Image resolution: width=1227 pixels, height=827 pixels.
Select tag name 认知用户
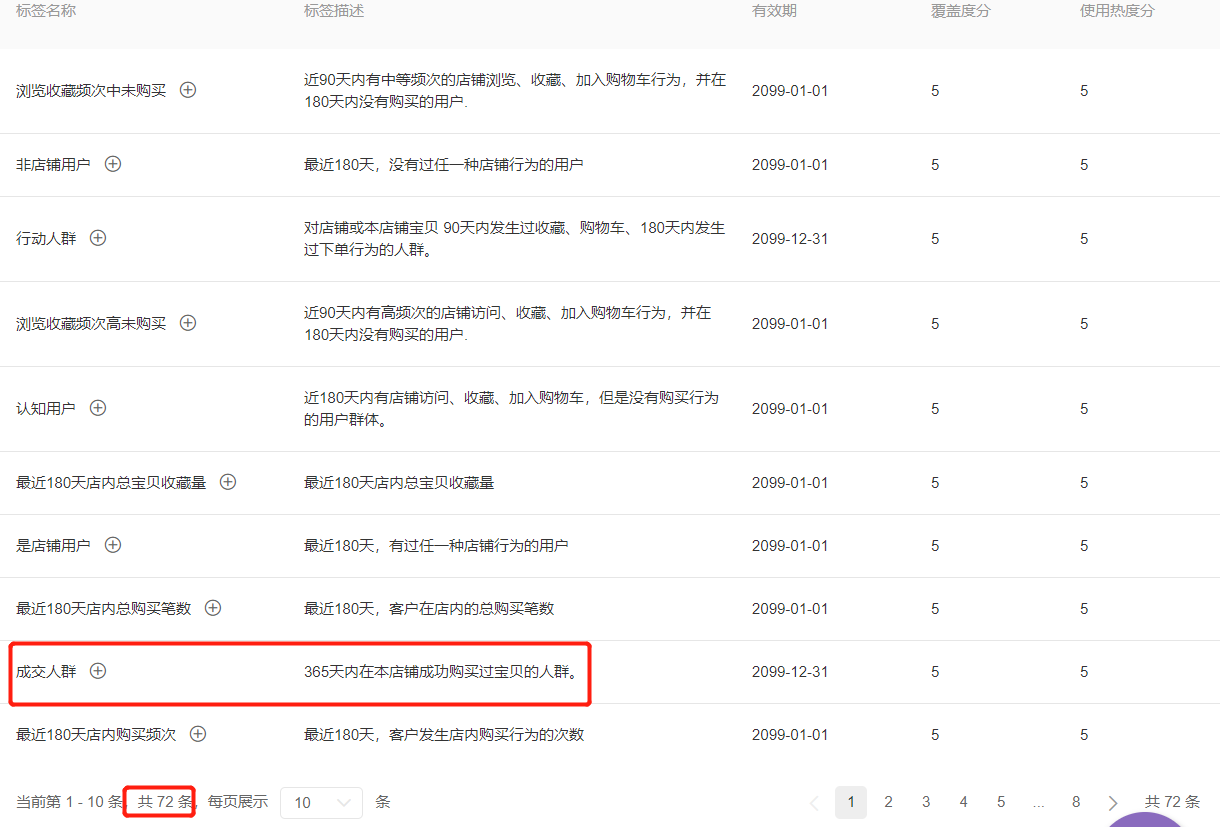click(x=46, y=408)
